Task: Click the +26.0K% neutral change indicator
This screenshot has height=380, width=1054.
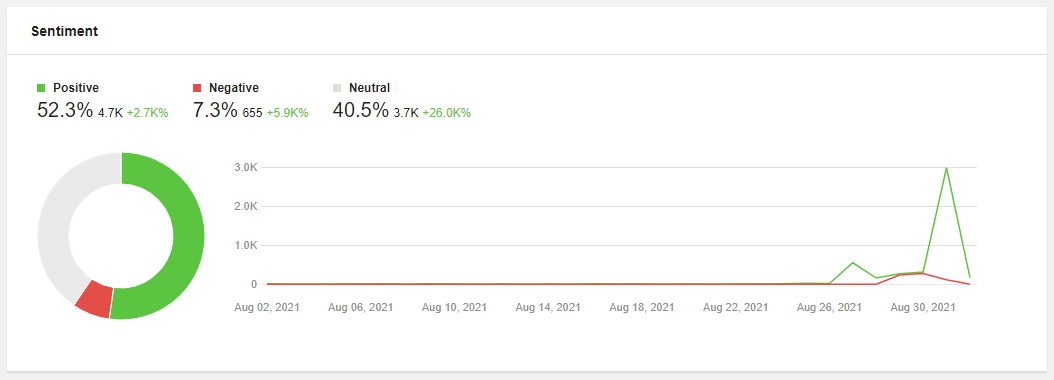Action: coord(446,113)
